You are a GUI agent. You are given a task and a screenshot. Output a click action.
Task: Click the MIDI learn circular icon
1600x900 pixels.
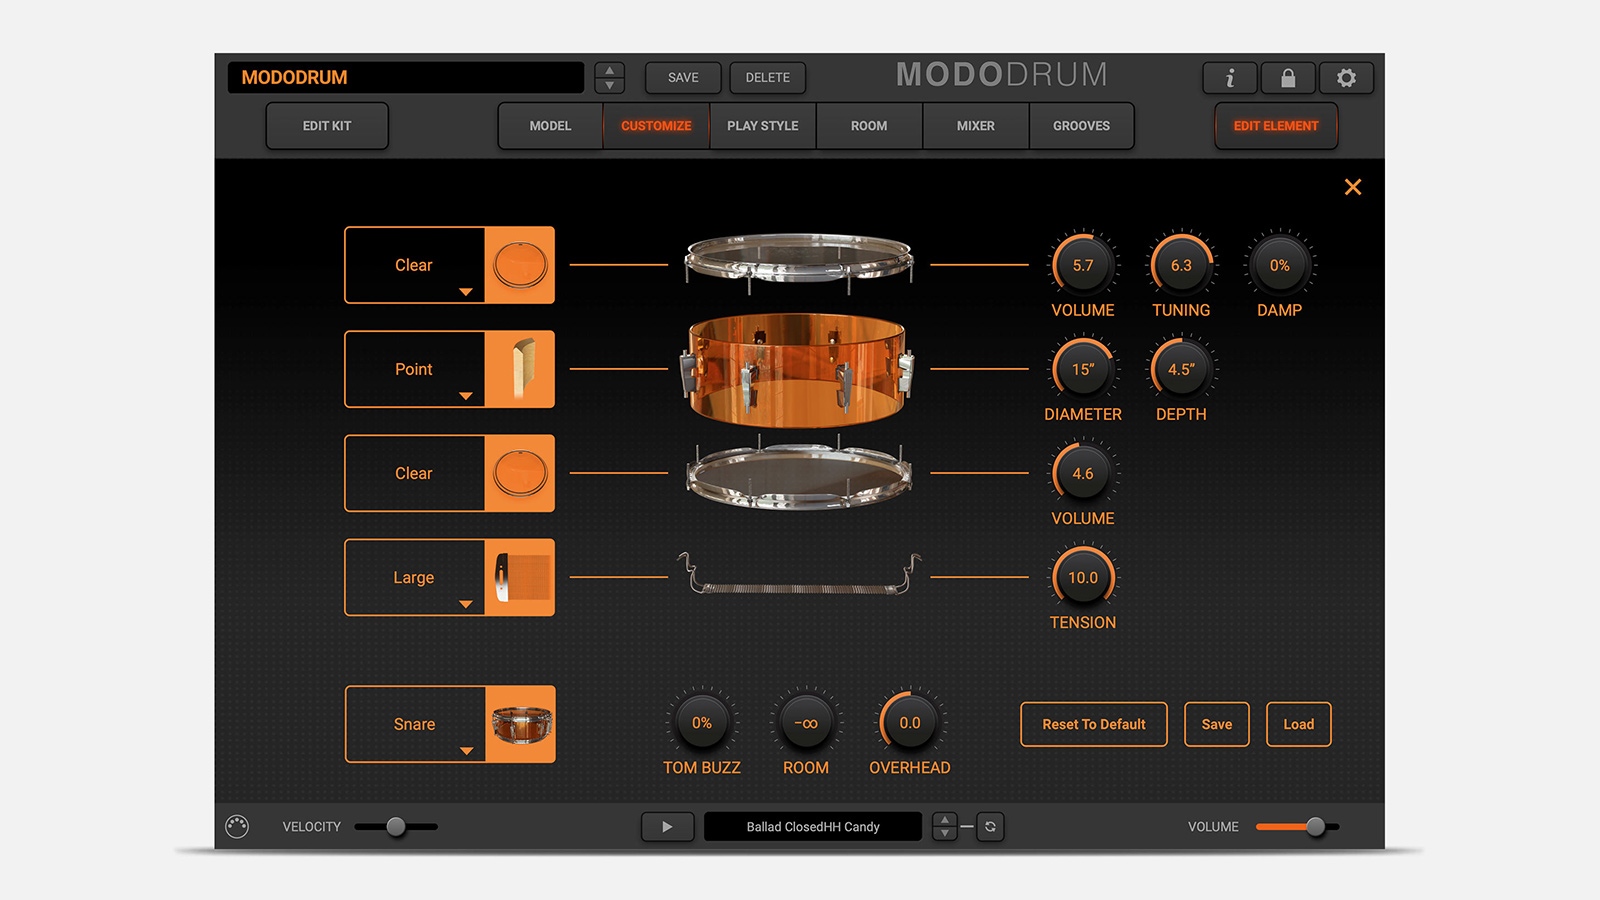(x=237, y=826)
